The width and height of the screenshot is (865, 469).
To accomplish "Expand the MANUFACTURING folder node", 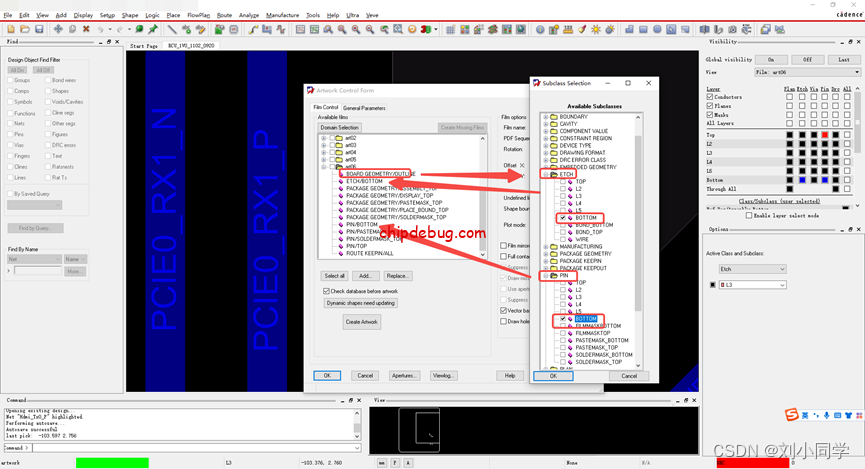I will (x=546, y=246).
